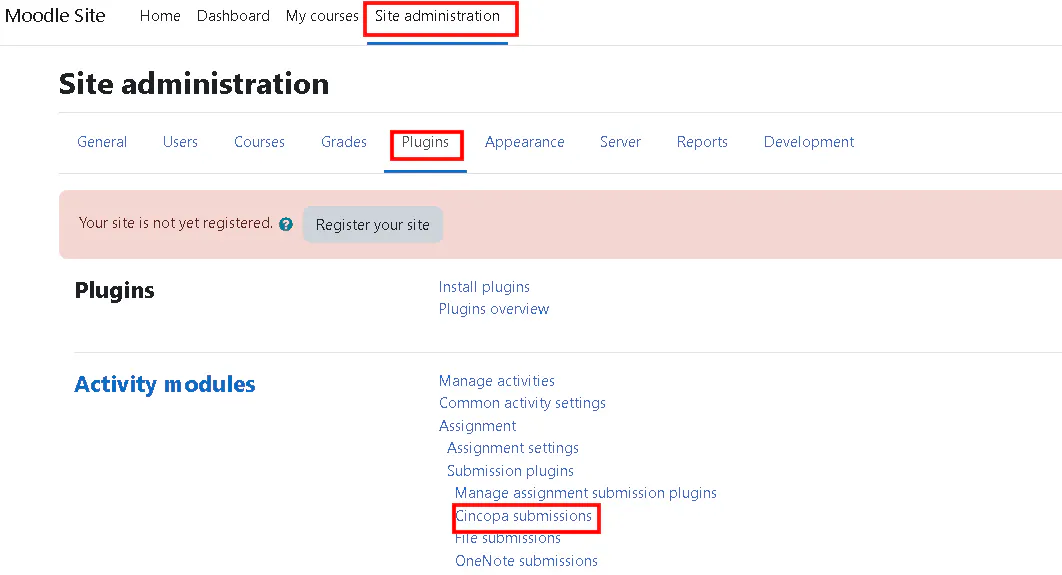Click the Register your site button
Screen dimensions: 1062x575
click(373, 224)
